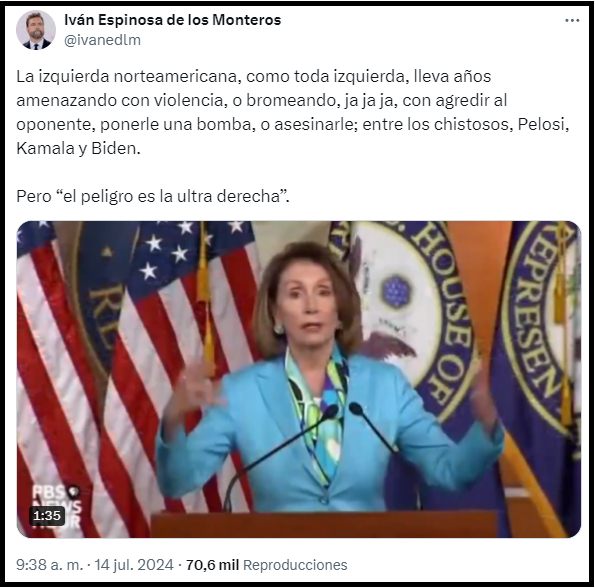Image resolution: width=595 pixels, height=588 pixels.
Task: Click the @ivanedlm handle
Action: 102,40
